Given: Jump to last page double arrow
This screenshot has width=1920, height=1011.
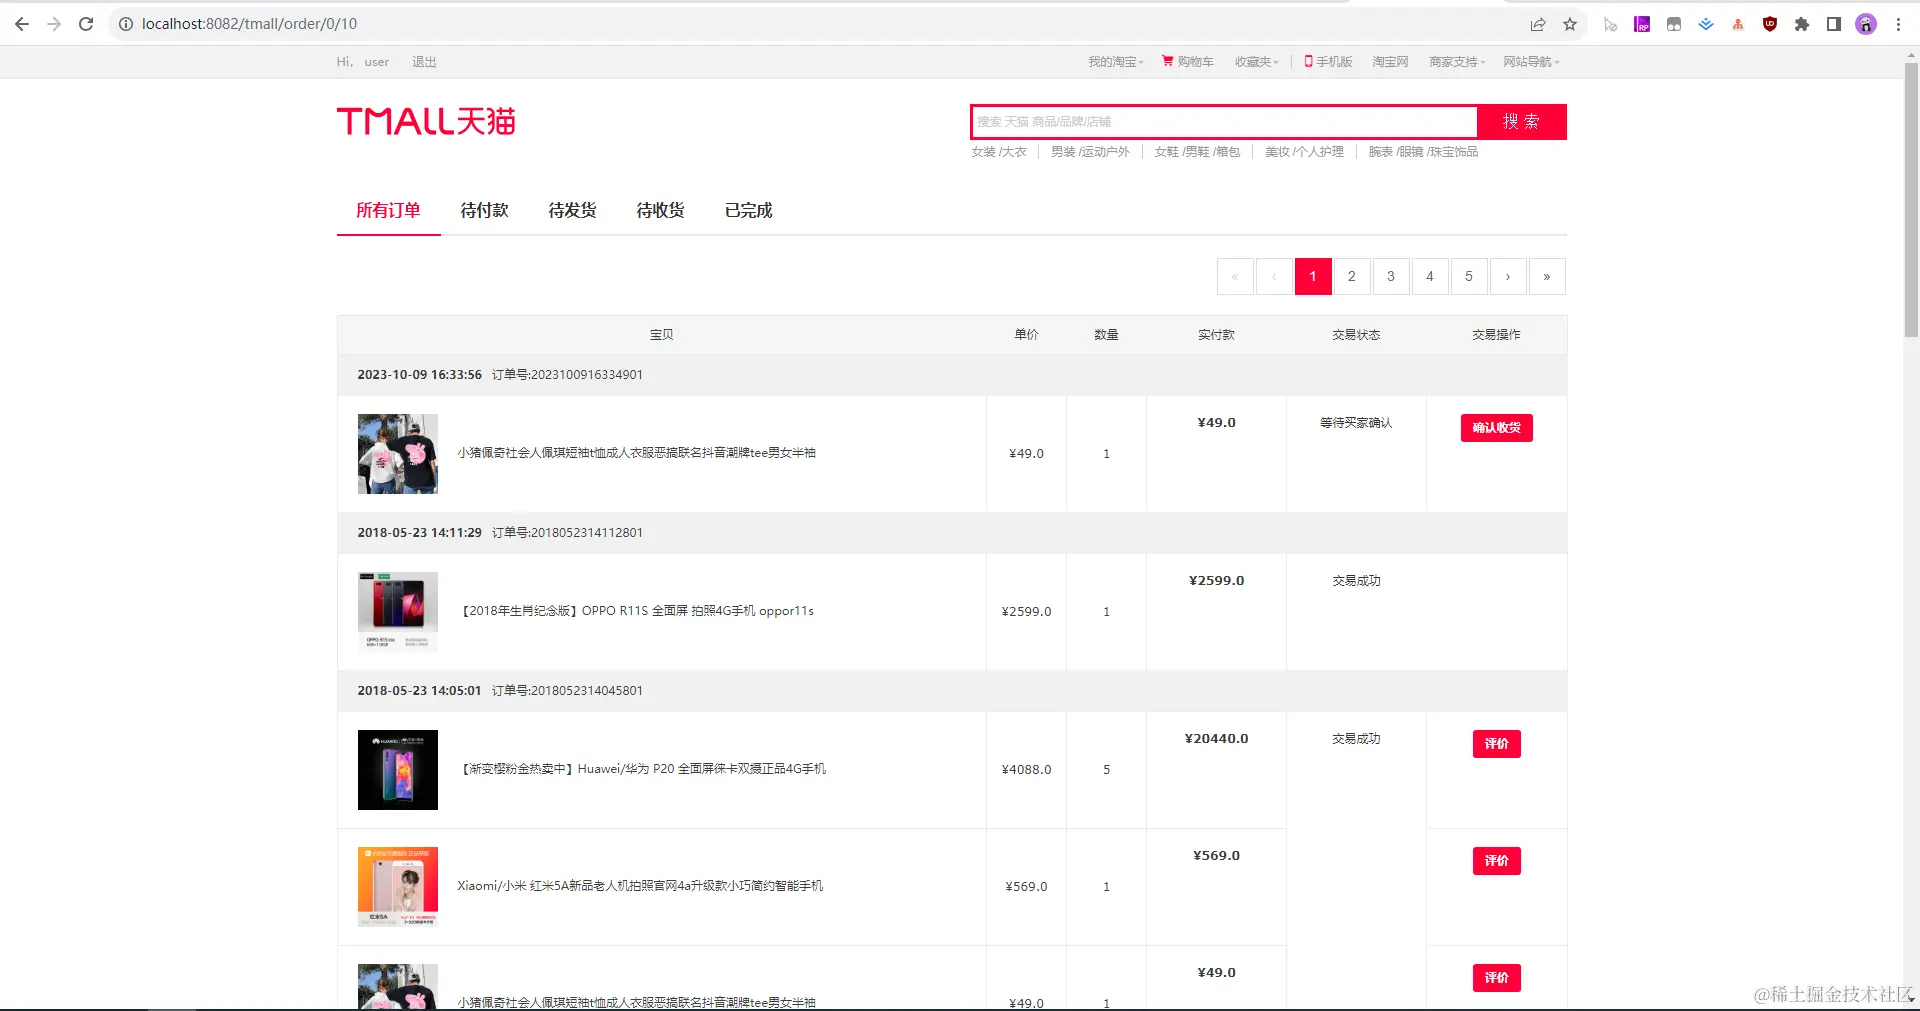Looking at the screenshot, I should (1547, 277).
